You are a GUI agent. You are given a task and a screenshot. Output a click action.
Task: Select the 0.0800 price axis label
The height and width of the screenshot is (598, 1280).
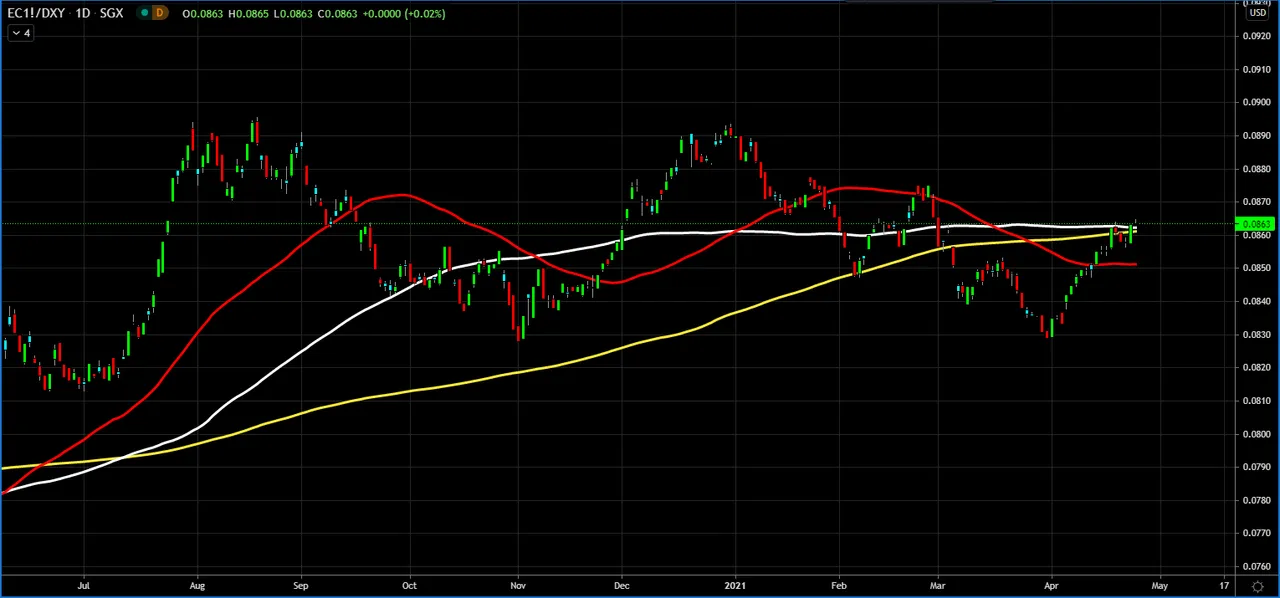[1257, 434]
